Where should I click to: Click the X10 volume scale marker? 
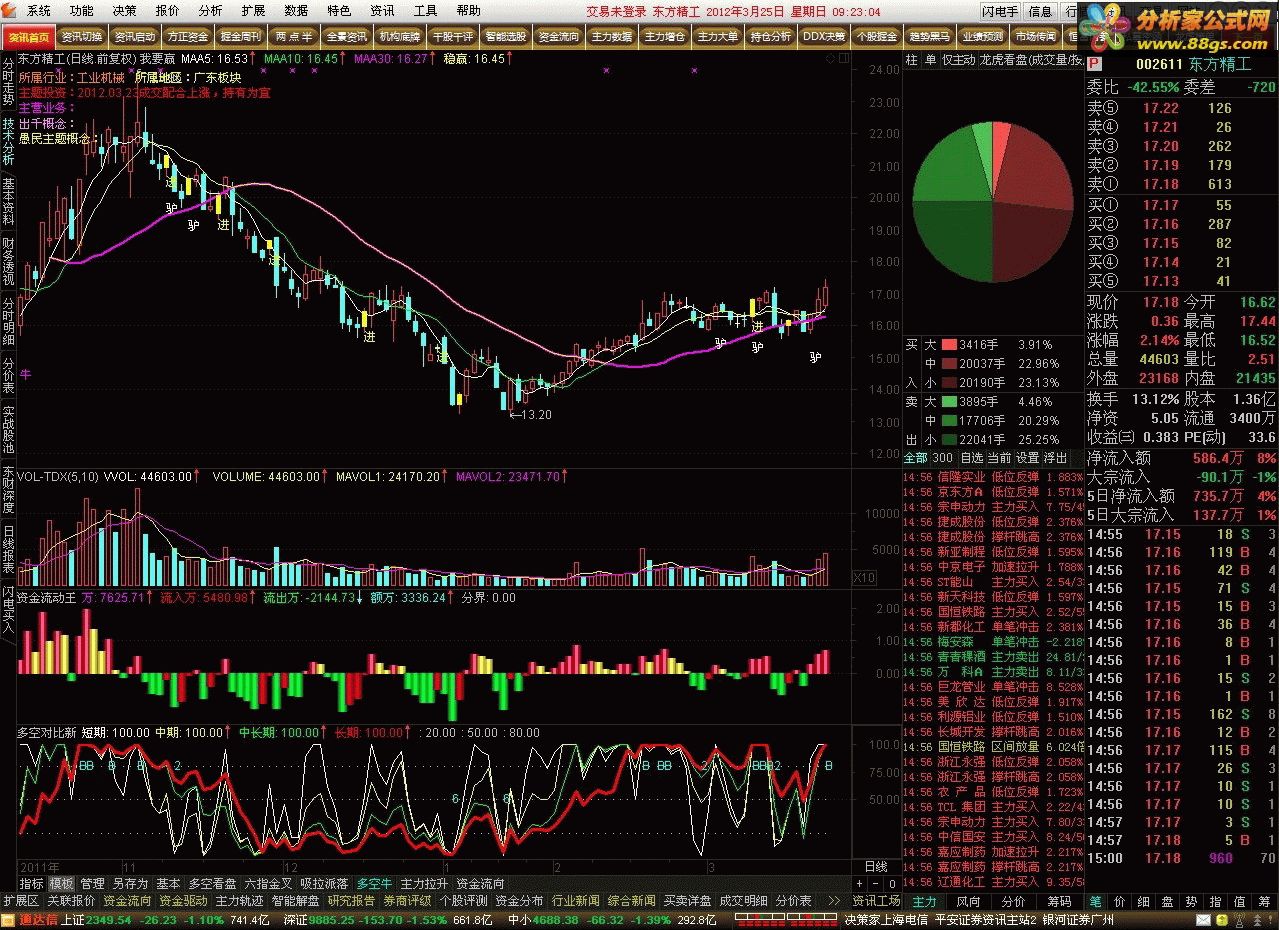[x=863, y=577]
